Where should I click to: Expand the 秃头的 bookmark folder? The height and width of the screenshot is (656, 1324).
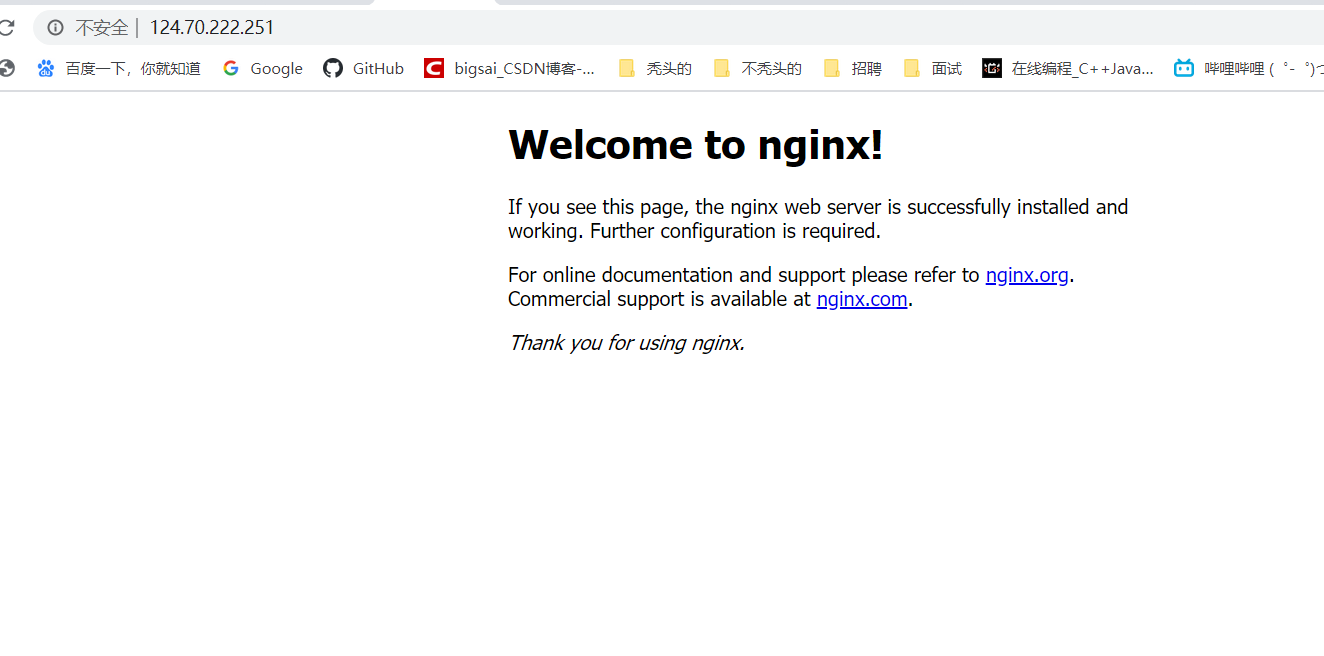[655, 68]
